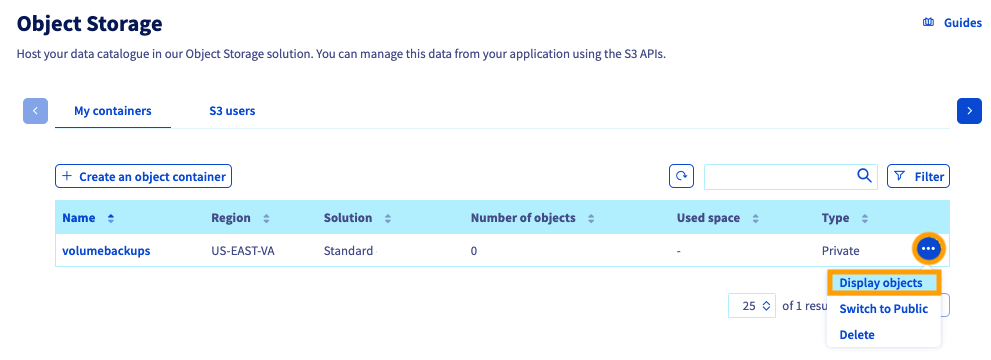991x360 pixels.
Task: Click Create an object container button
Action: point(143,176)
